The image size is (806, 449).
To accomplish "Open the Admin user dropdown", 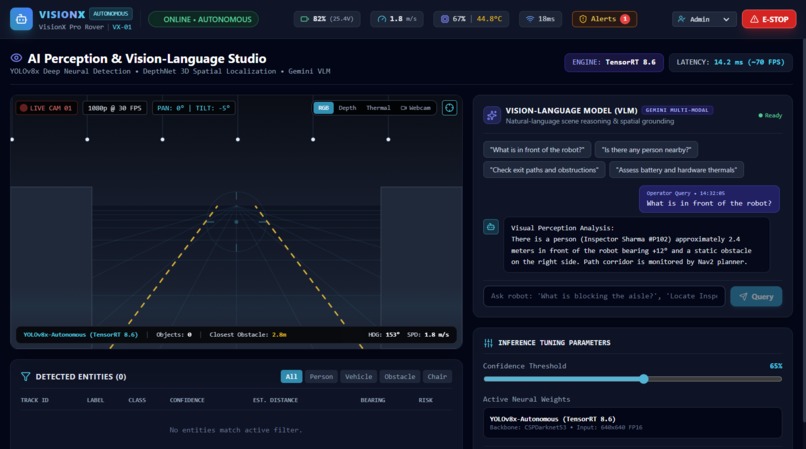I will 704,19.
